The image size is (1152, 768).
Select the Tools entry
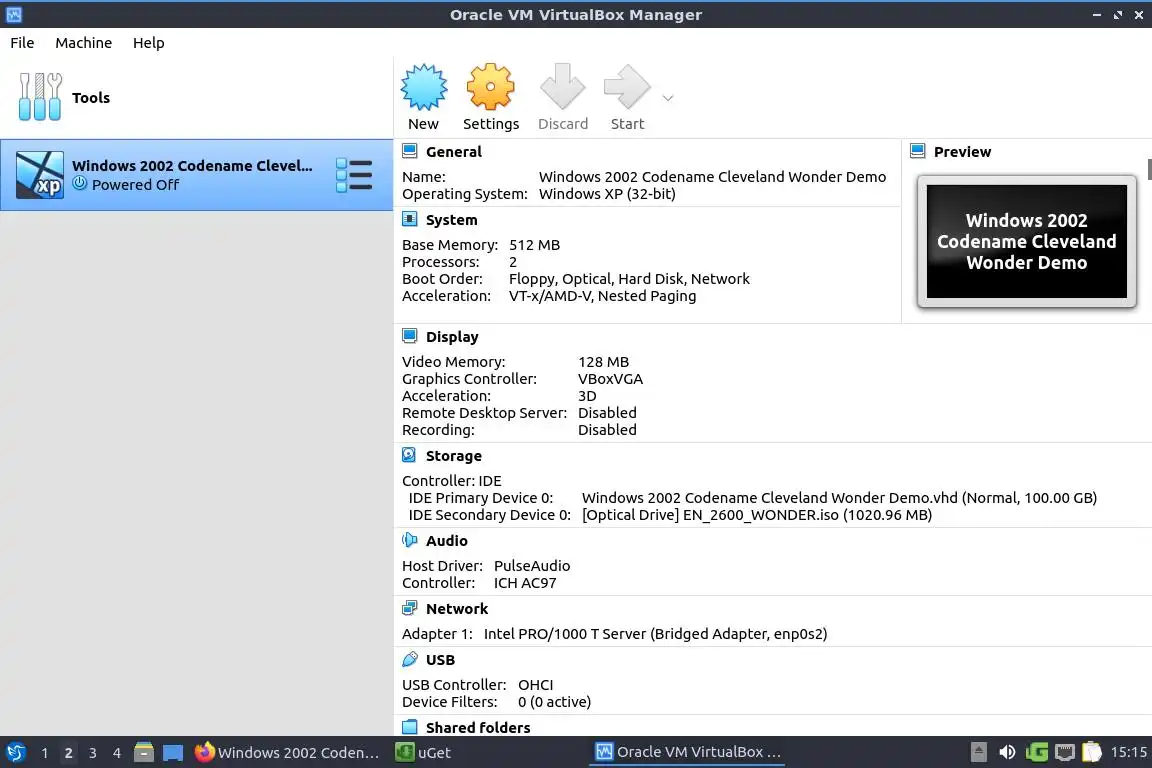tap(196, 98)
